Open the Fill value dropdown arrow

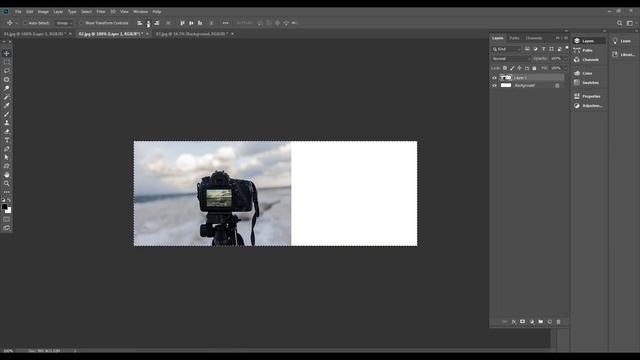click(x=565, y=68)
